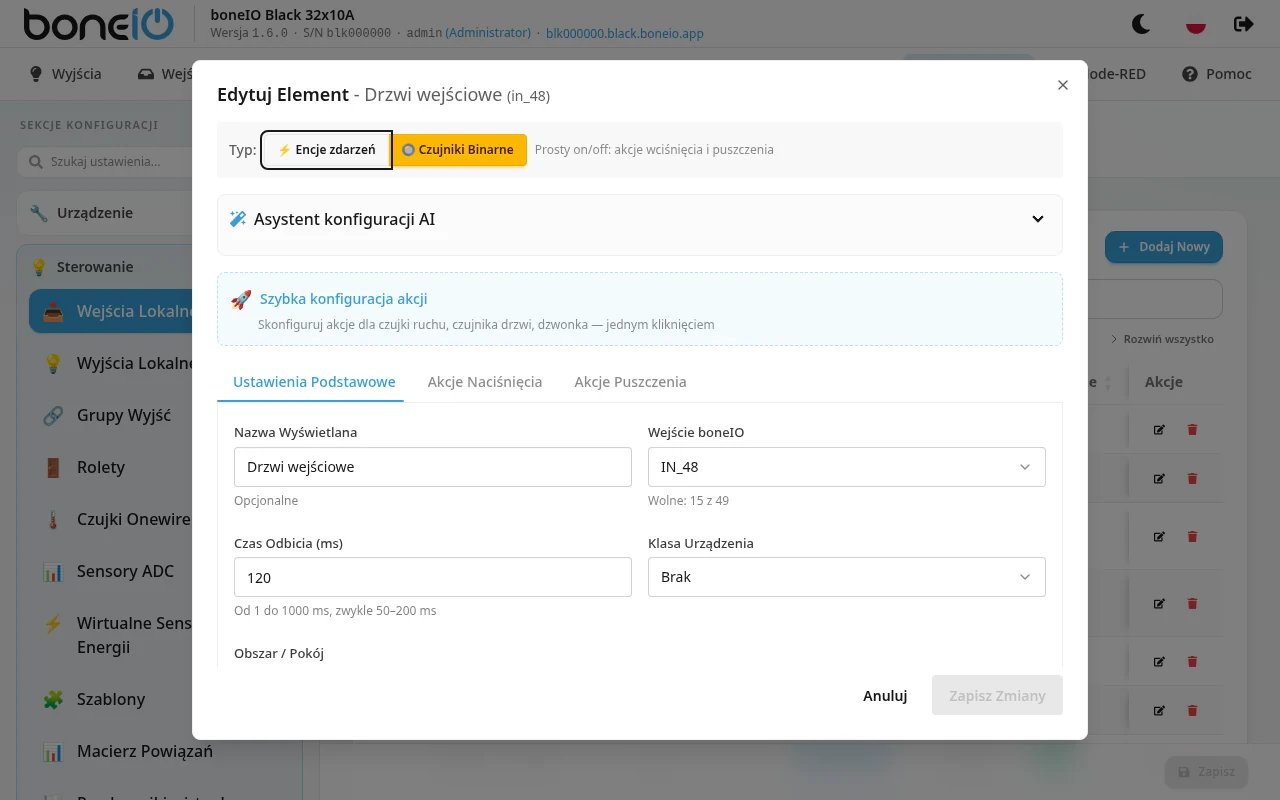Open Rolety in the sidebar

(111, 467)
